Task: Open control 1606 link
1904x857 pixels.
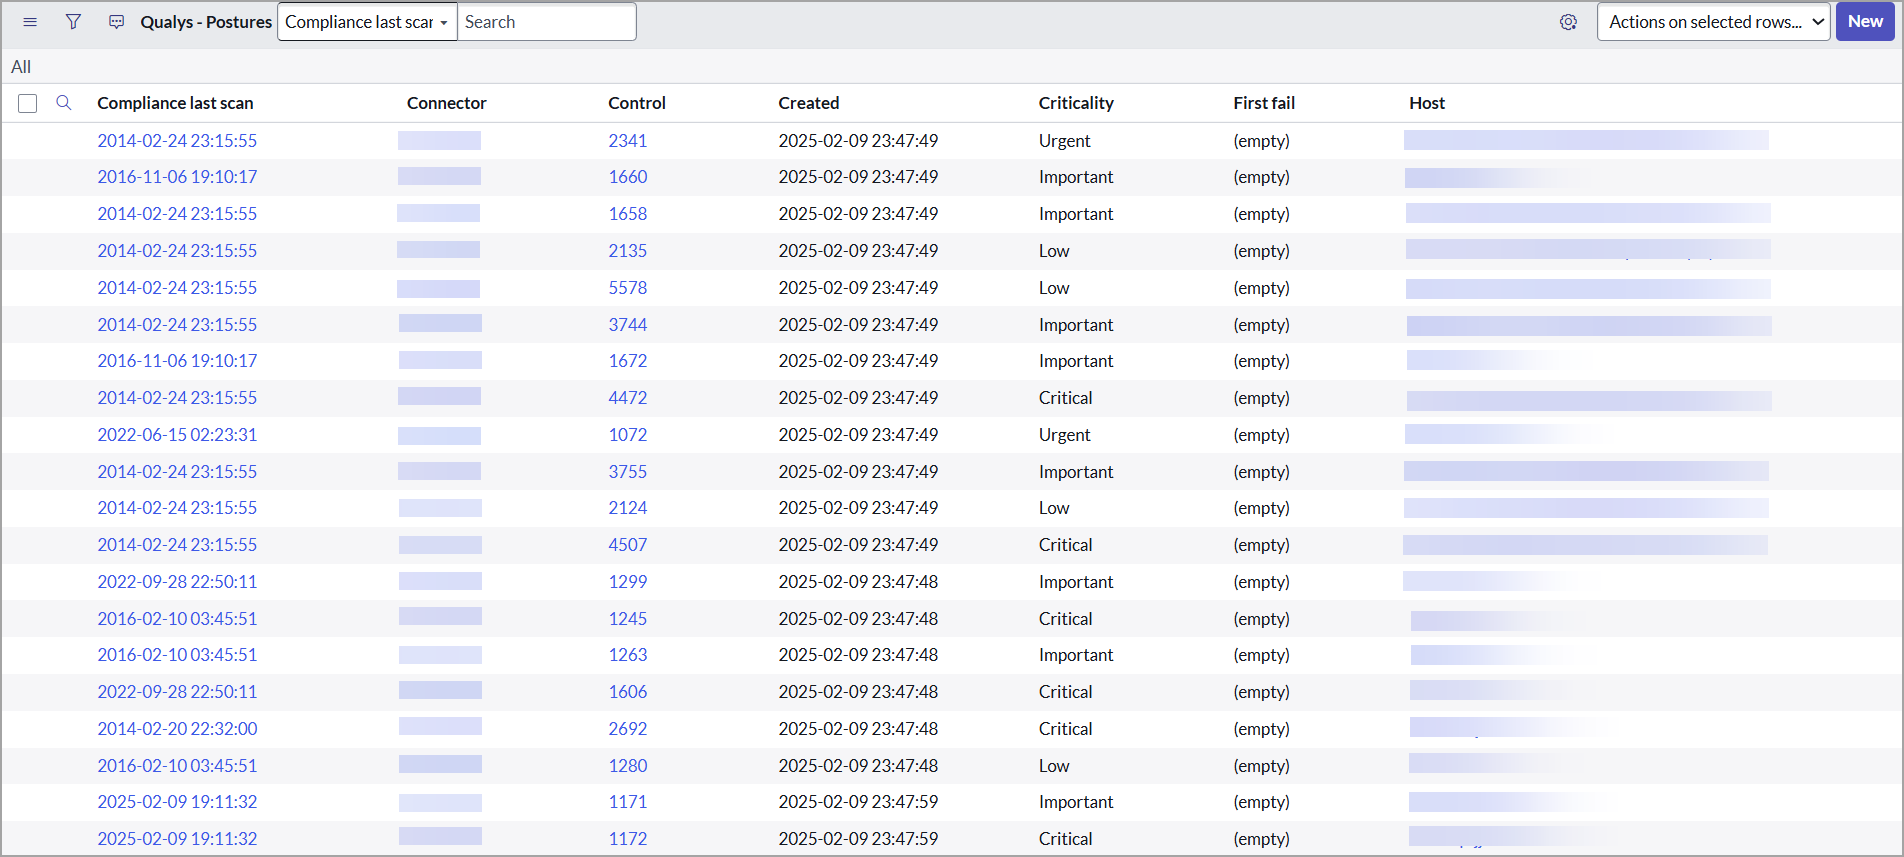Action: [x=628, y=692]
